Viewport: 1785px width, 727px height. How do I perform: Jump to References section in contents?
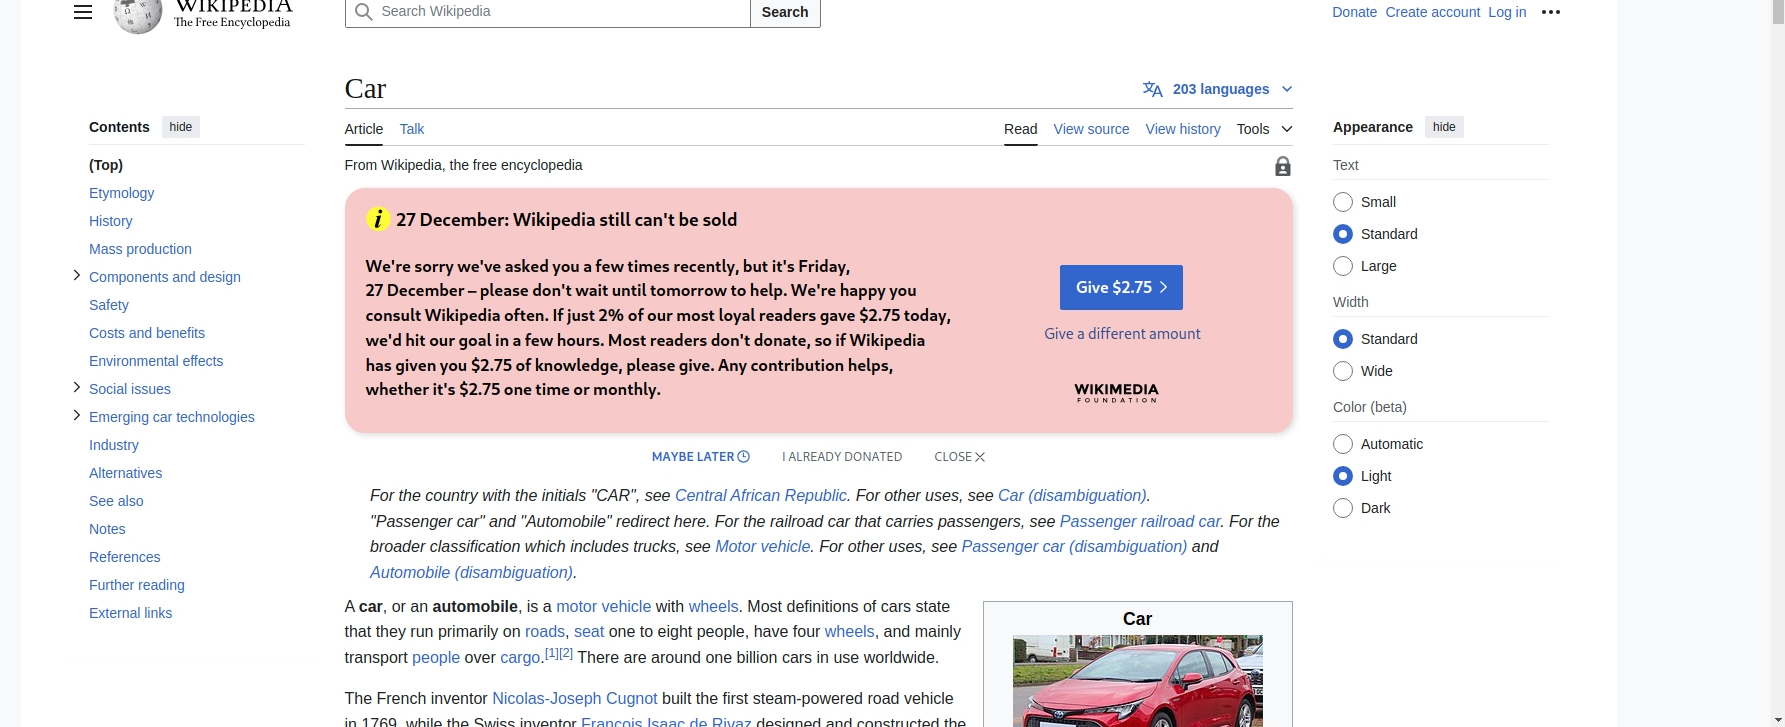point(124,557)
